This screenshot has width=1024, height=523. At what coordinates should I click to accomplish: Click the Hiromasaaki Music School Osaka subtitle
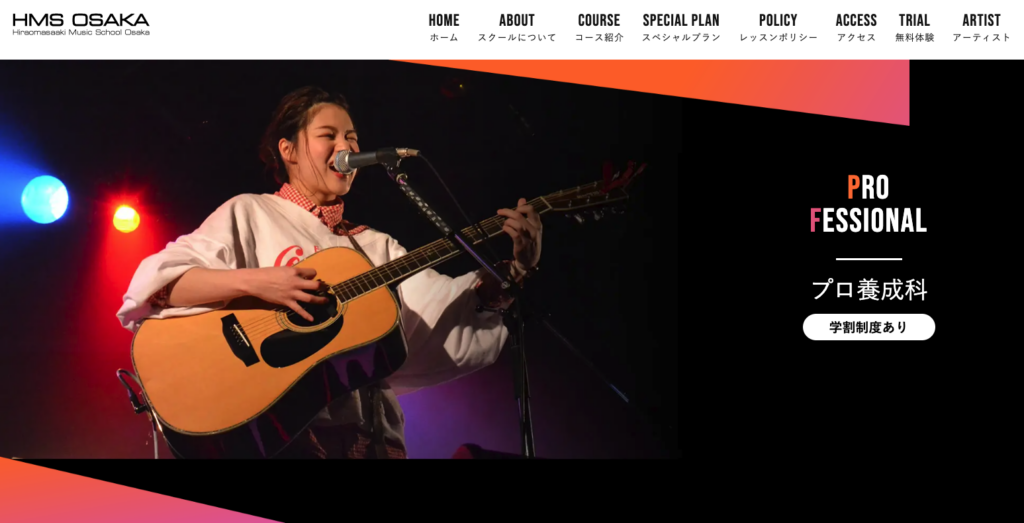(81, 32)
